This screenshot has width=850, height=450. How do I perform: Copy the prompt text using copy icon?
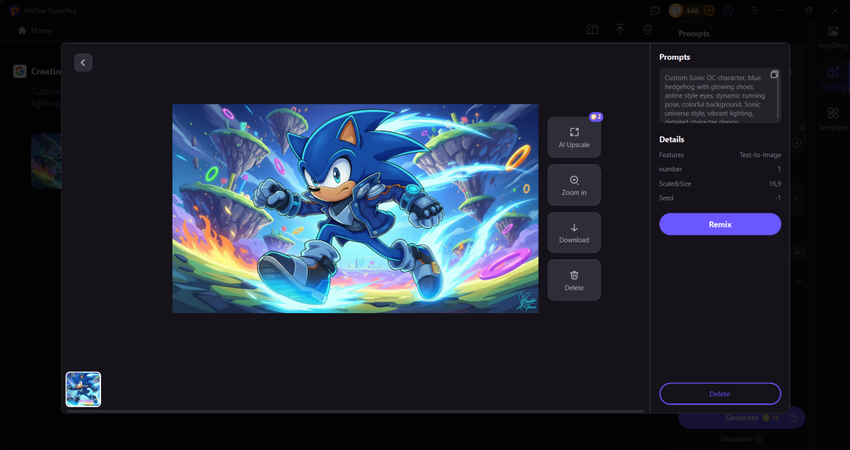pyautogui.click(x=774, y=74)
